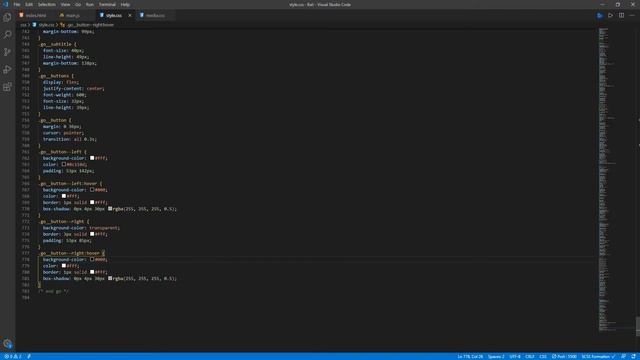Open the Run menu
The height and width of the screenshot is (360, 640).
click(90, 4)
